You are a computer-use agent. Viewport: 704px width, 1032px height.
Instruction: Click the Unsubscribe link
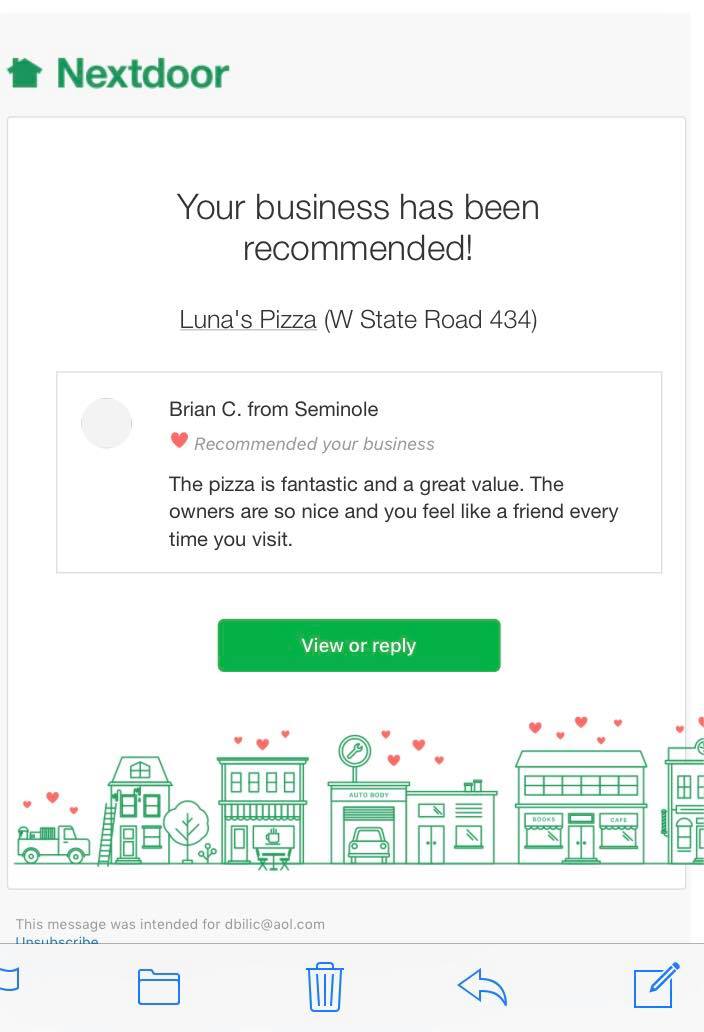[x=57, y=941]
